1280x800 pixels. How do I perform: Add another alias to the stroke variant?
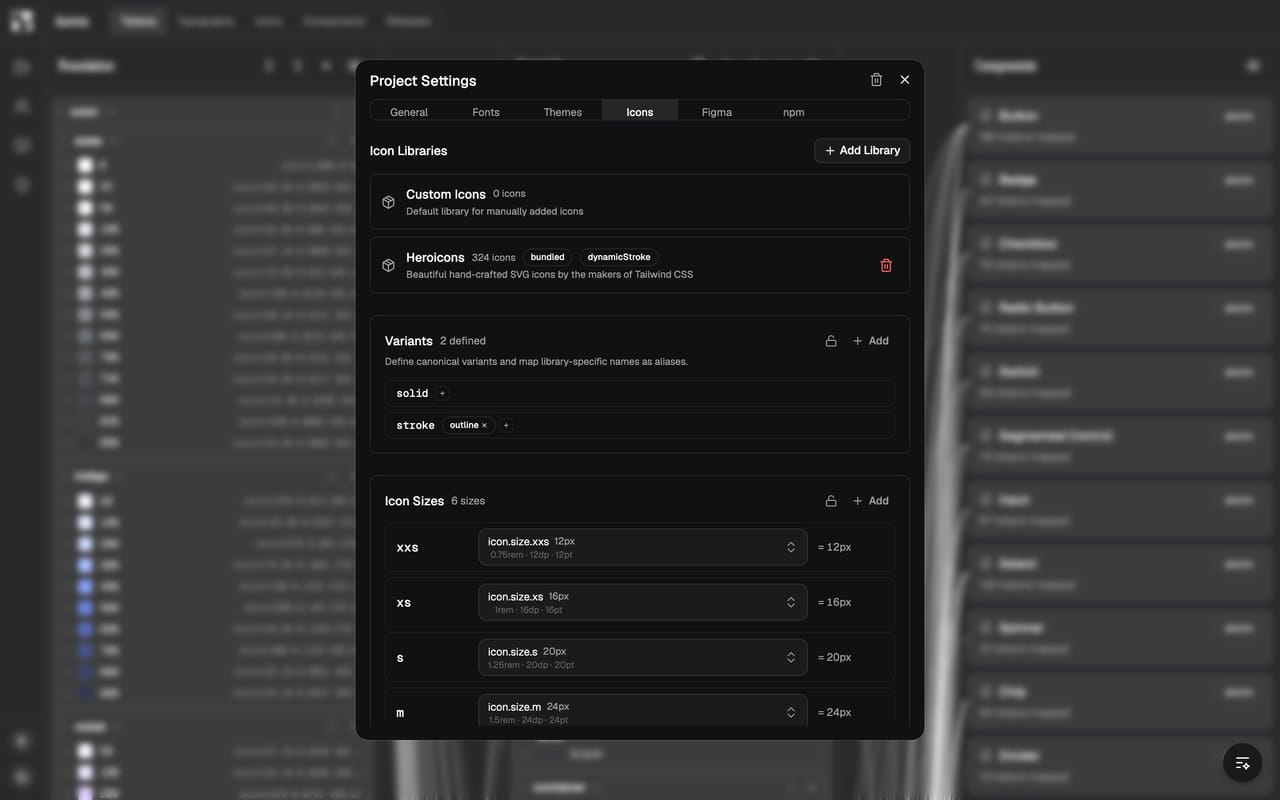[506, 425]
